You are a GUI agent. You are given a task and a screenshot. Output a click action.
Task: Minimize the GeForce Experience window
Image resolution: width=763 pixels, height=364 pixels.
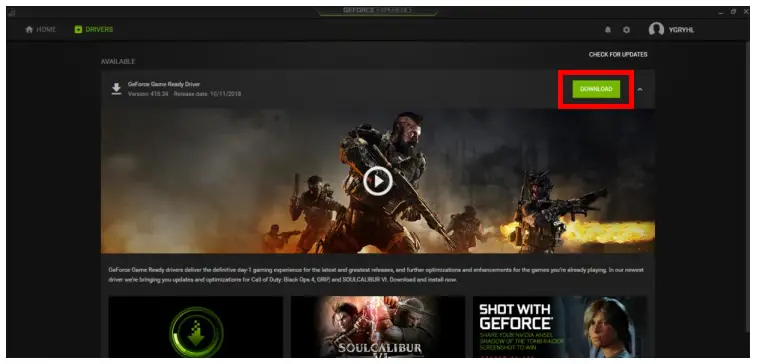[x=721, y=12]
